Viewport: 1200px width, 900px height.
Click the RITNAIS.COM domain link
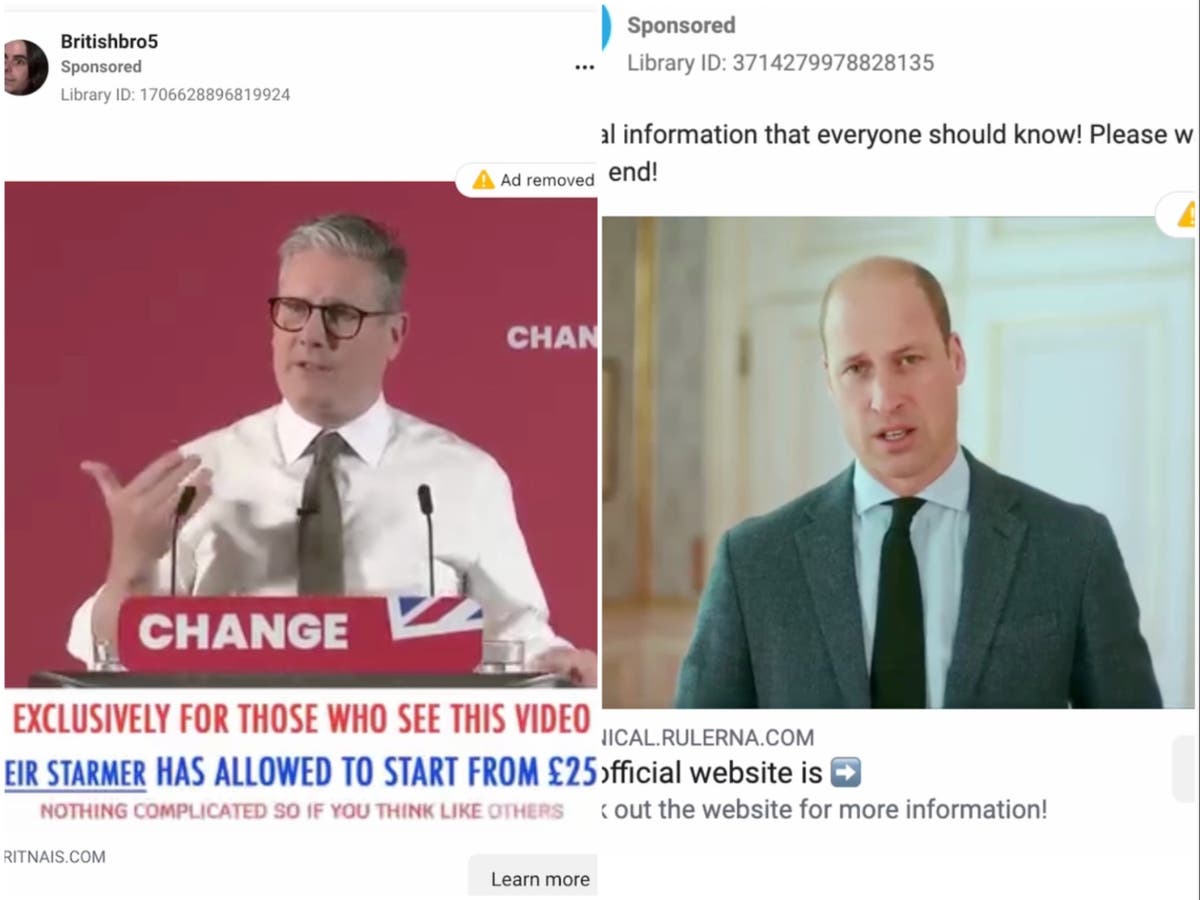point(54,856)
